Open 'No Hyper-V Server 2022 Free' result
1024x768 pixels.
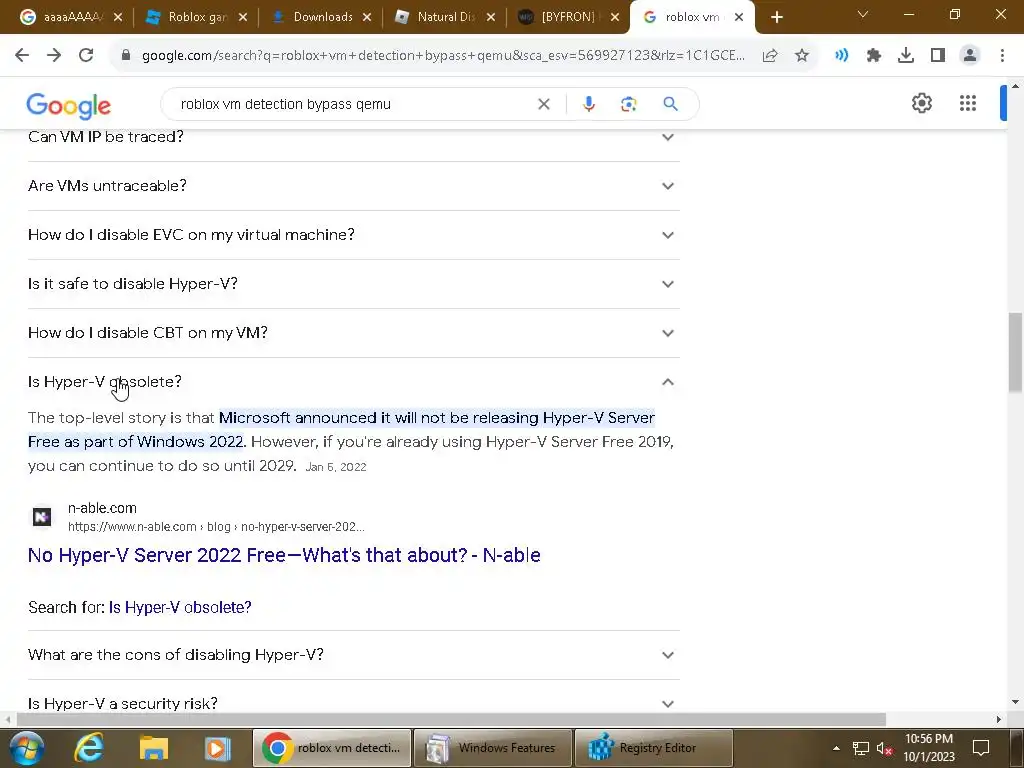284,555
